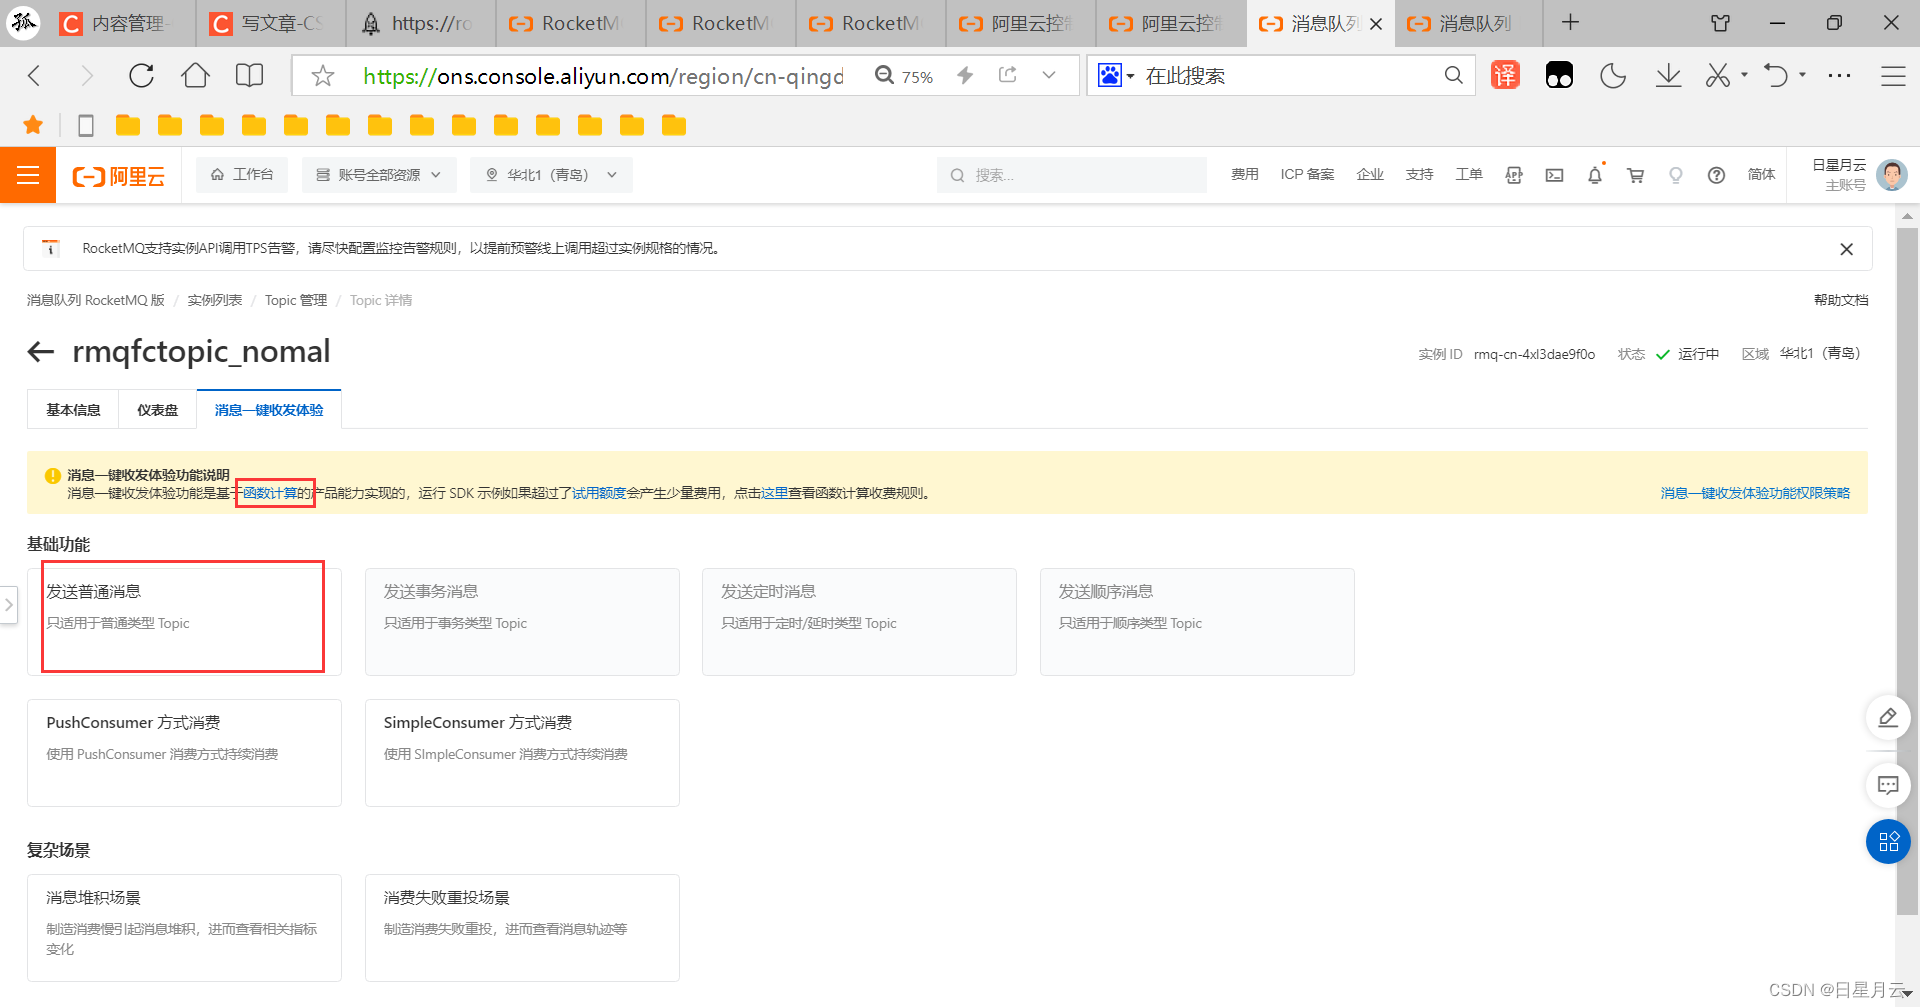Expand the 华北1 (青岛) region dropdown
The height and width of the screenshot is (1008, 1920).
click(551, 175)
